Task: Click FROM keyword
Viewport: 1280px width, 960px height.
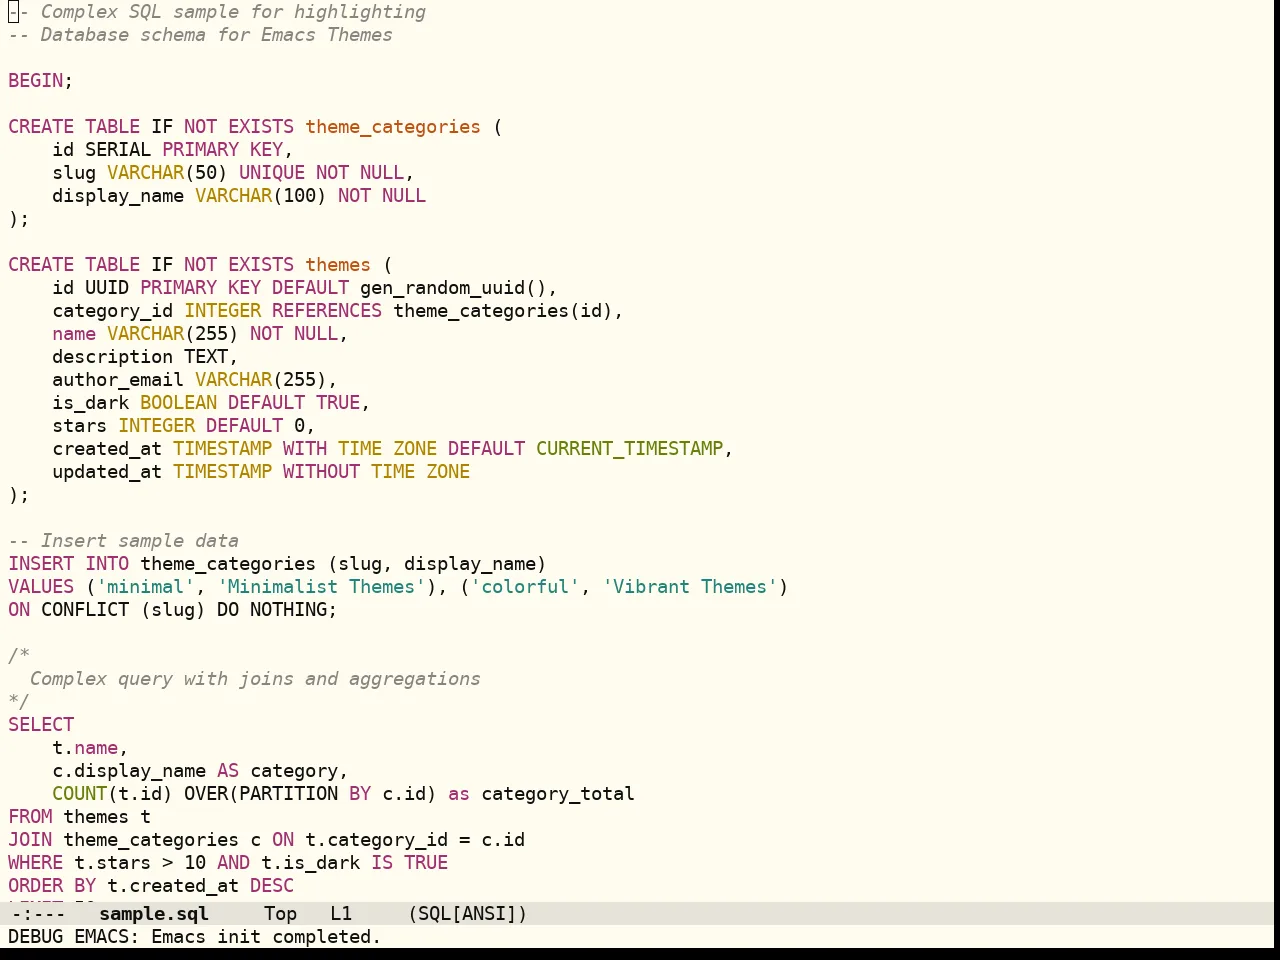Action: pyautogui.click(x=31, y=817)
